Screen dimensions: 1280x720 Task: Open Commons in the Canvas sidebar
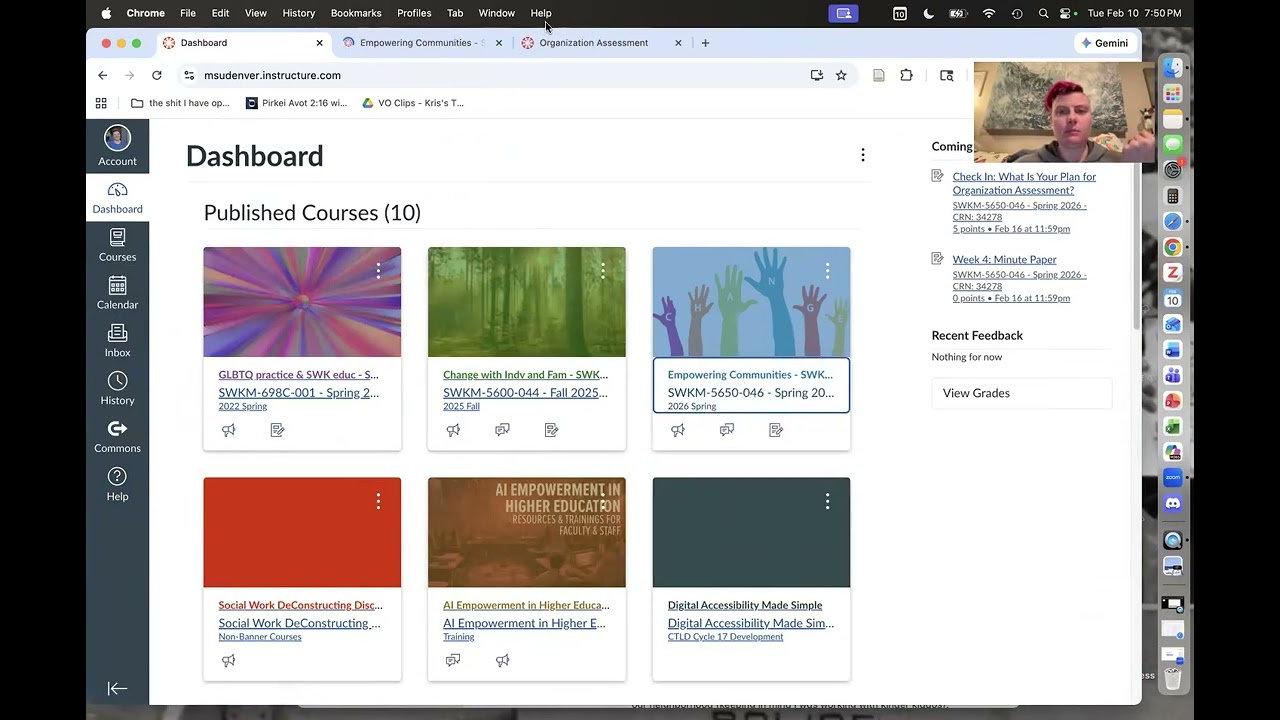pyautogui.click(x=117, y=437)
